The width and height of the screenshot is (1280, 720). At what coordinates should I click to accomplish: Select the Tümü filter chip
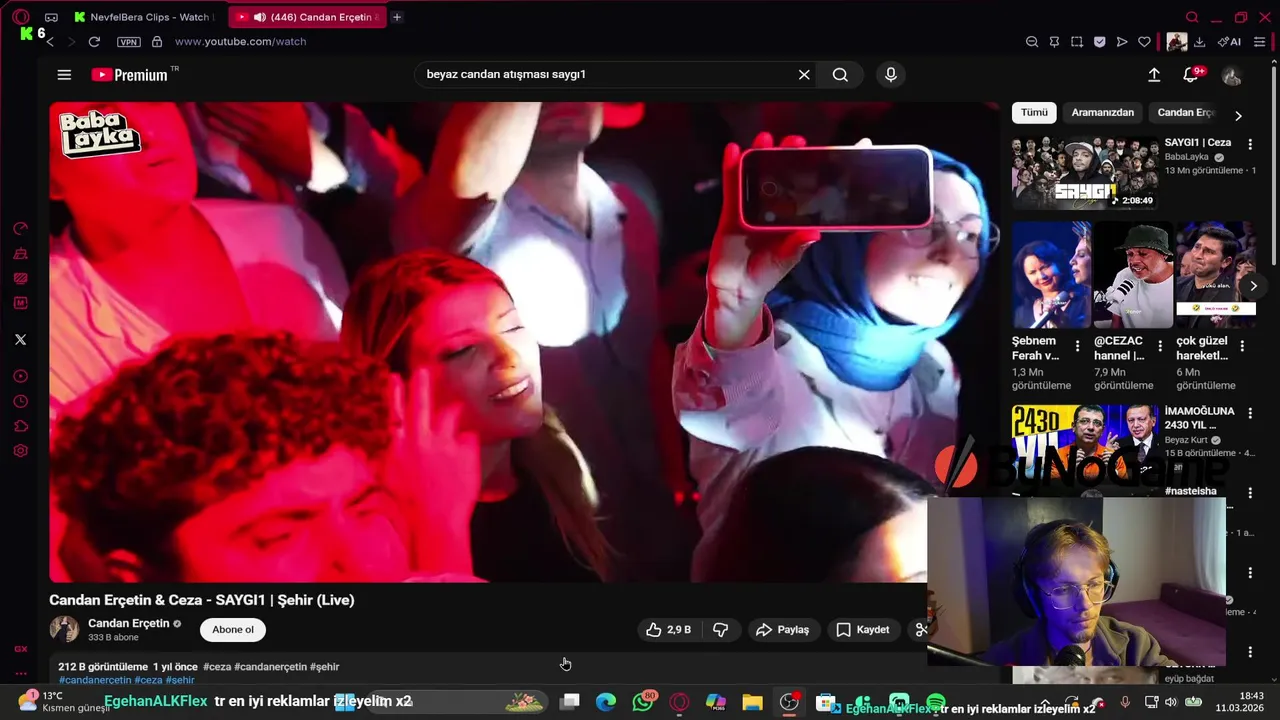click(x=1034, y=113)
